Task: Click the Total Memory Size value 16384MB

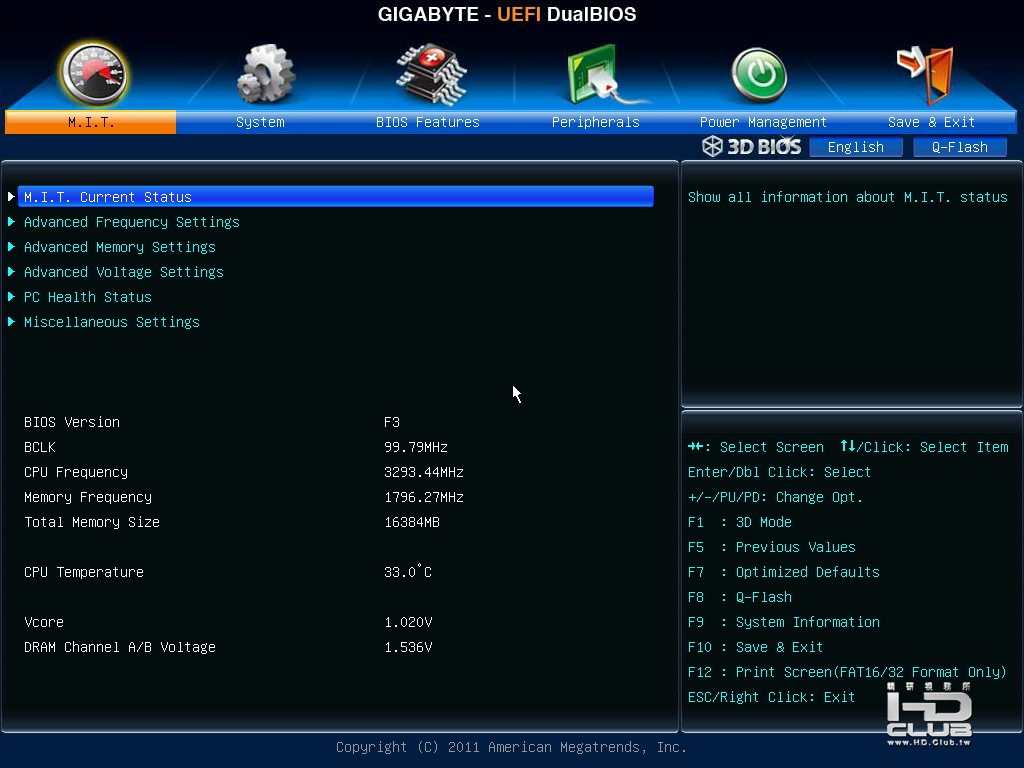Action: tap(412, 522)
